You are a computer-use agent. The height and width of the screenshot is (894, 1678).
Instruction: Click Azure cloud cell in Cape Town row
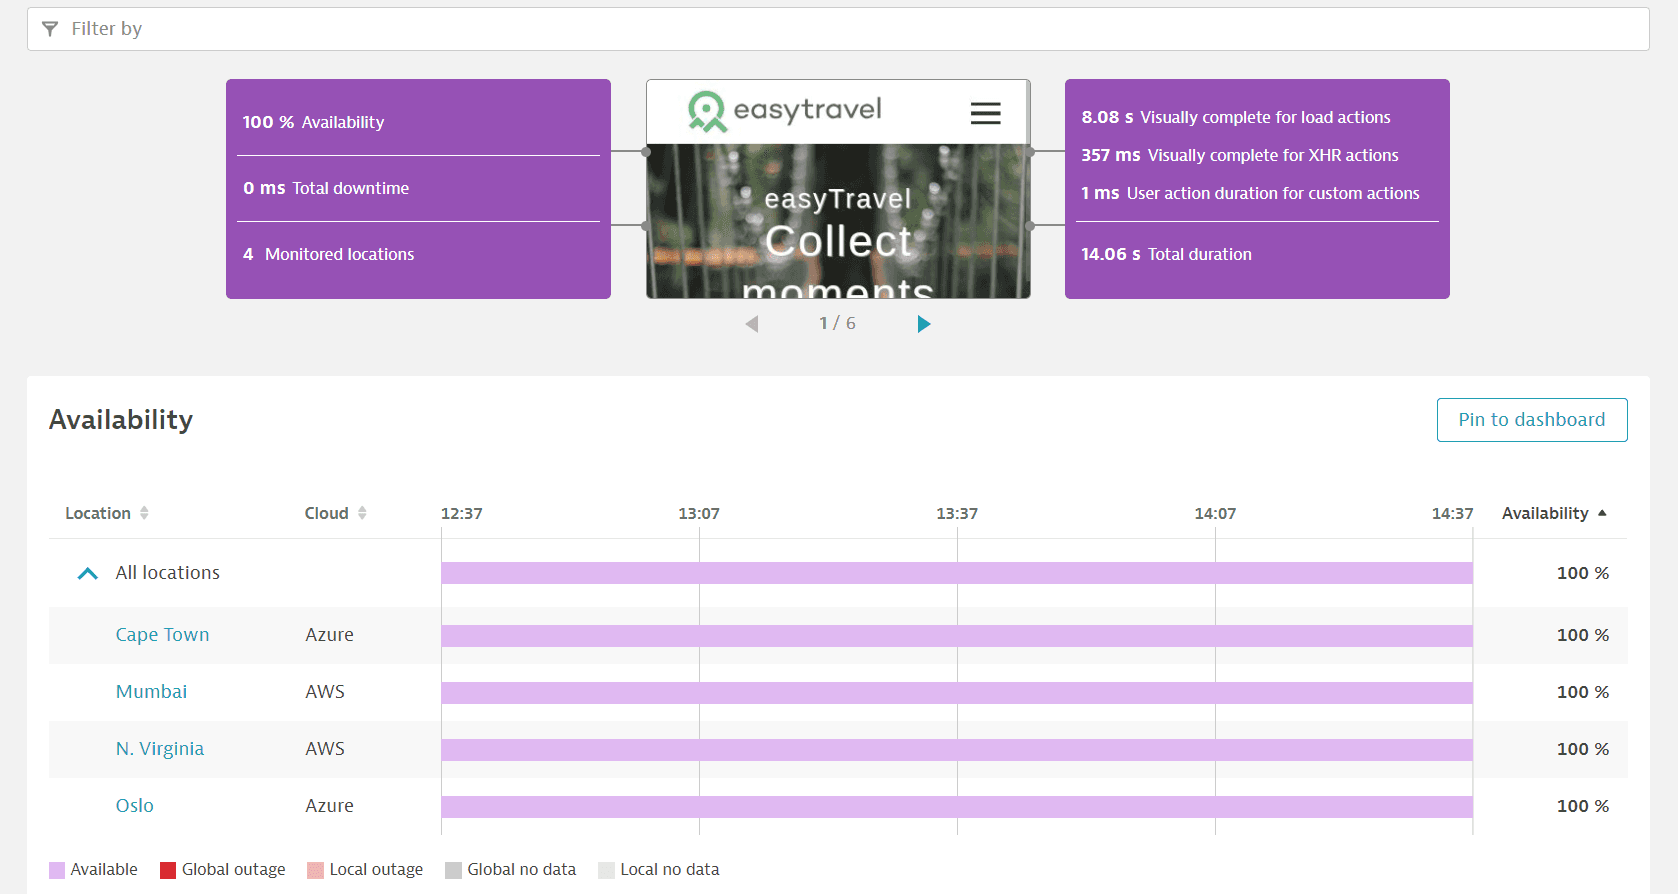point(329,635)
